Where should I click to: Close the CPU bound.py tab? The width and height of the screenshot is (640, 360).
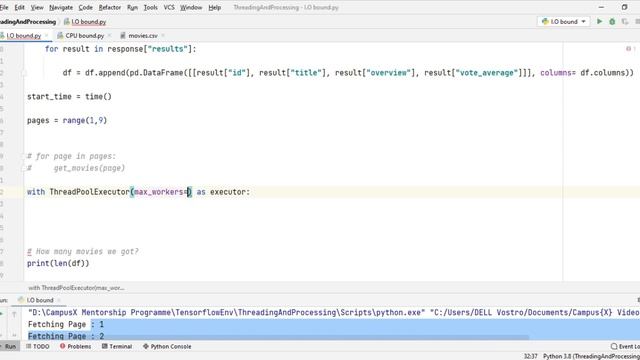coord(109,36)
